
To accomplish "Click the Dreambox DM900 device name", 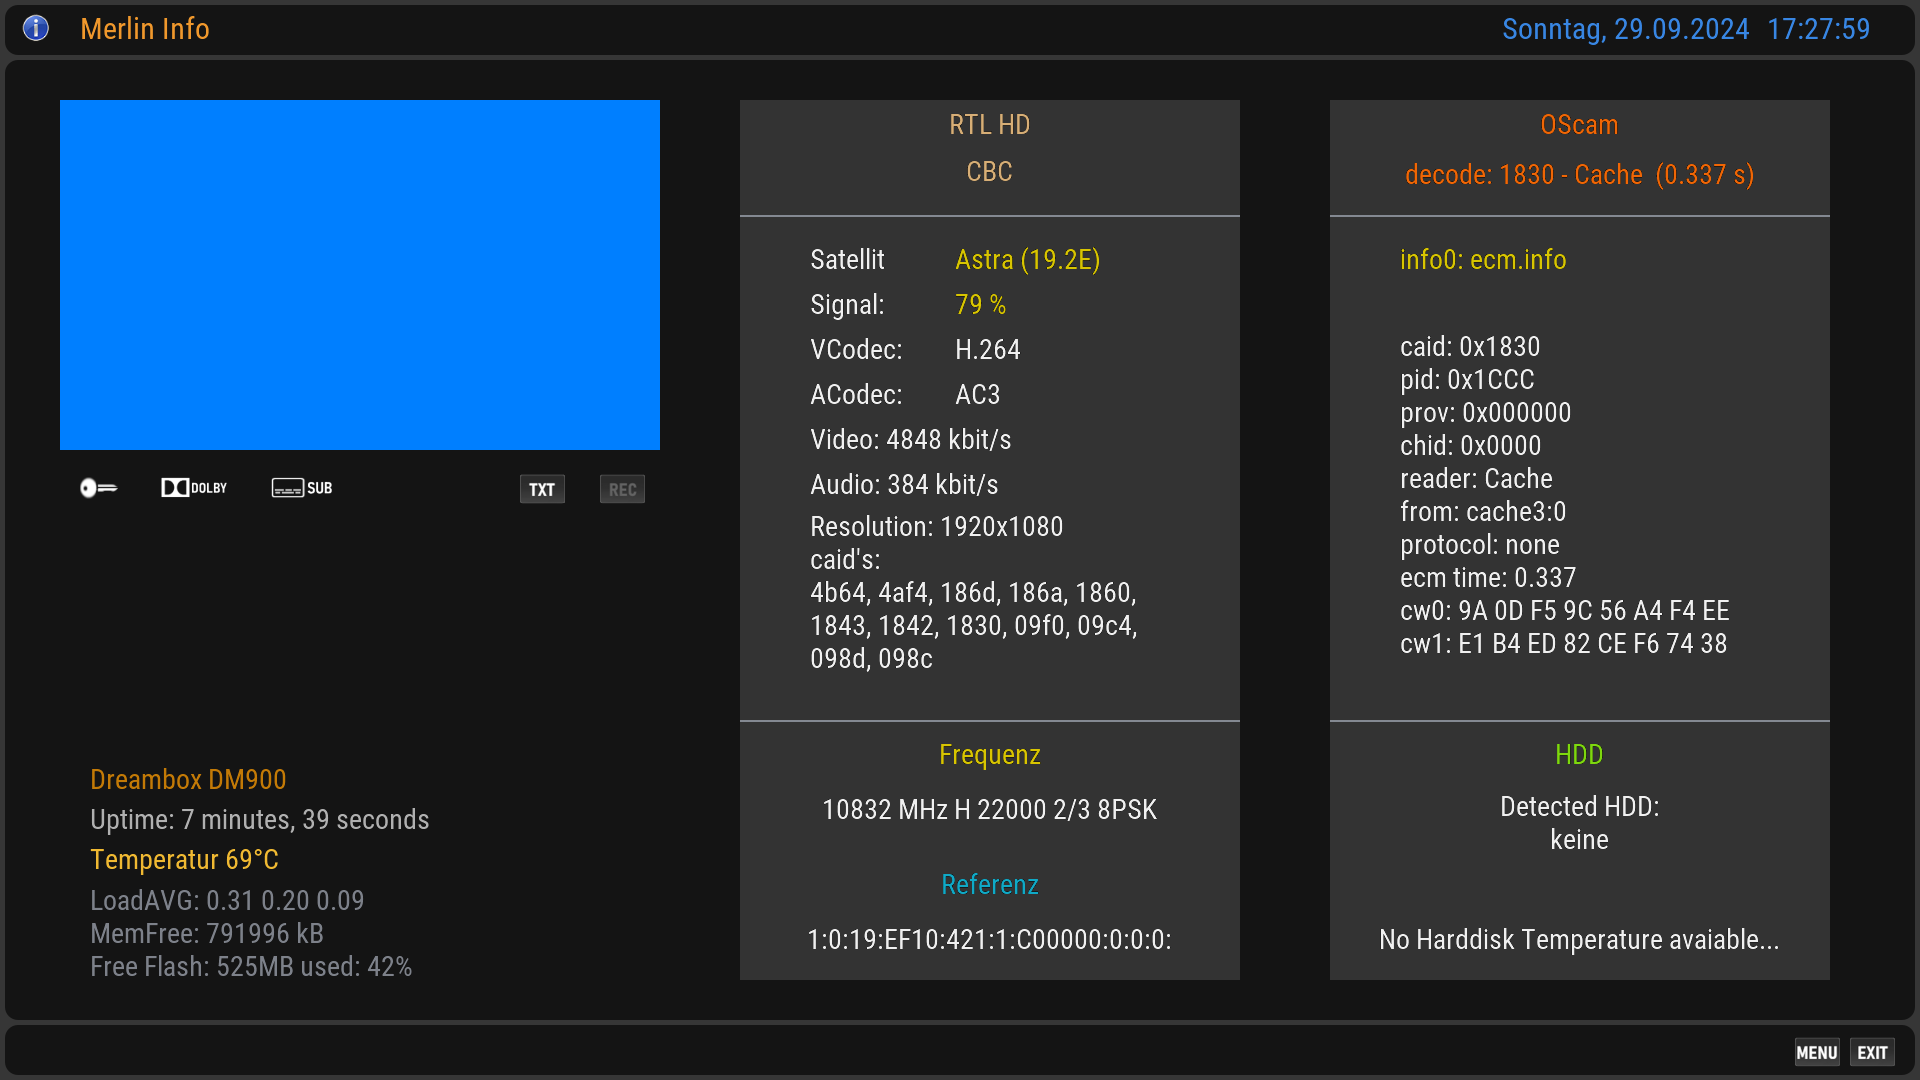I will [x=188, y=780].
